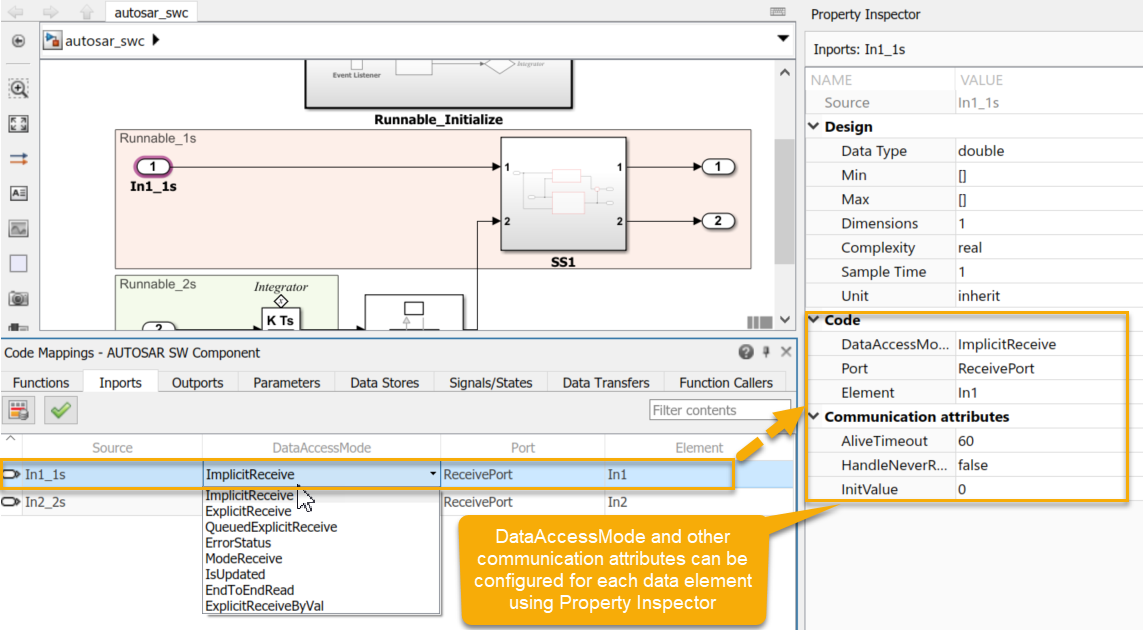Click the Screenshot camera icon
Image resolution: width=1143 pixels, height=630 pixels.
click(x=18, y=298)
